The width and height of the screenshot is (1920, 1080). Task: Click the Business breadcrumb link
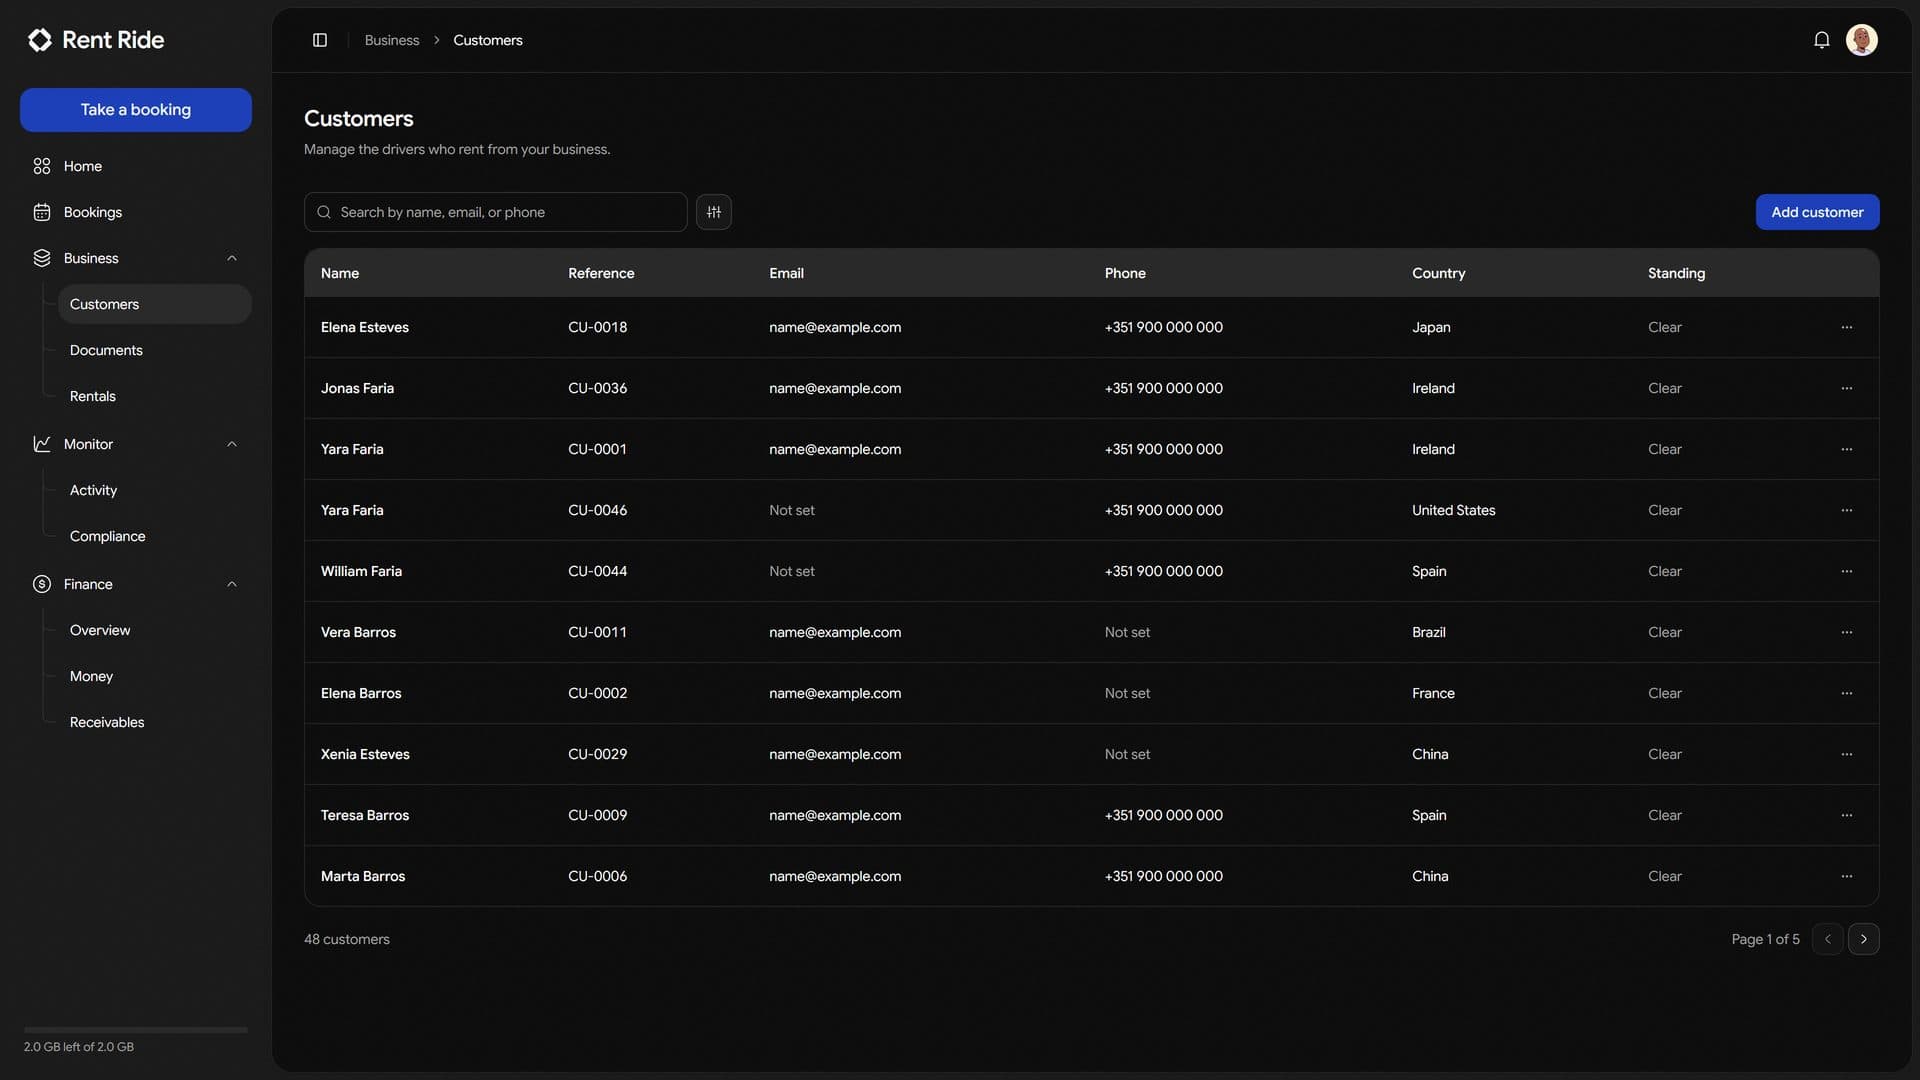392,40
